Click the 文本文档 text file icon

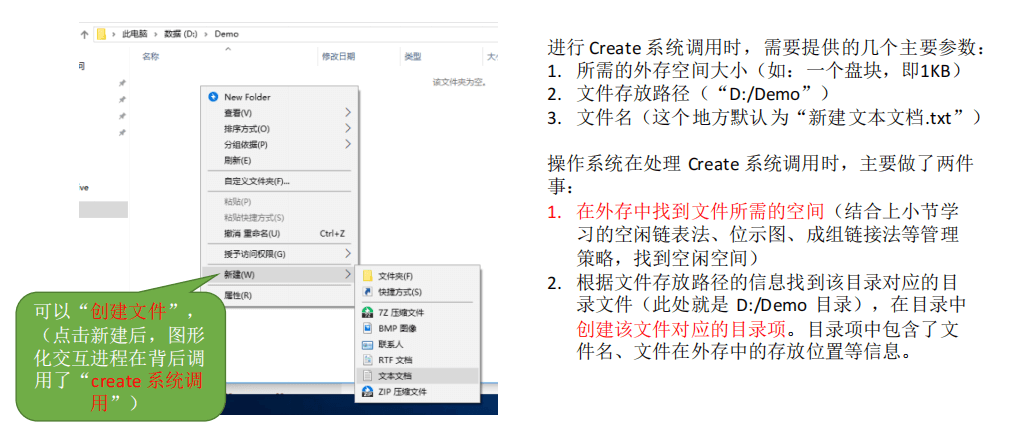pyautogui.click(x=367, y=376)
